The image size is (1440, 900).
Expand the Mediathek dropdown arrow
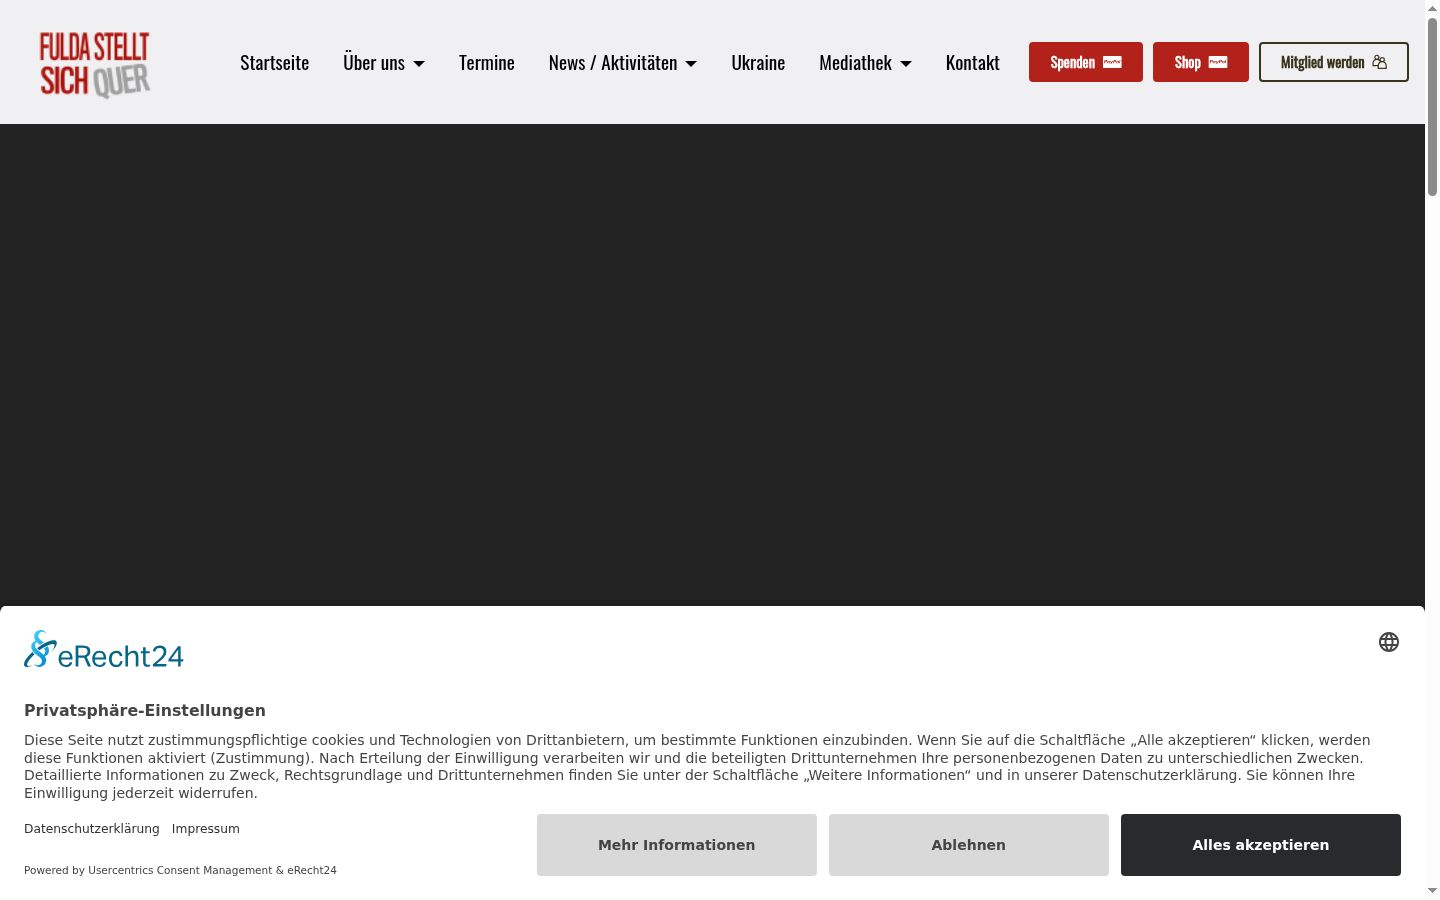(906, 64)
